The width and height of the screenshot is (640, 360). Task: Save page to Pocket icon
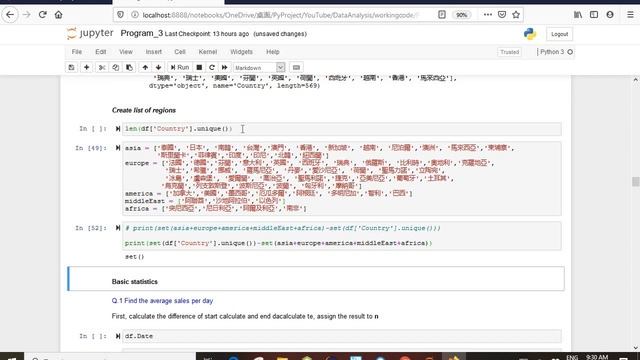[502, 15]
